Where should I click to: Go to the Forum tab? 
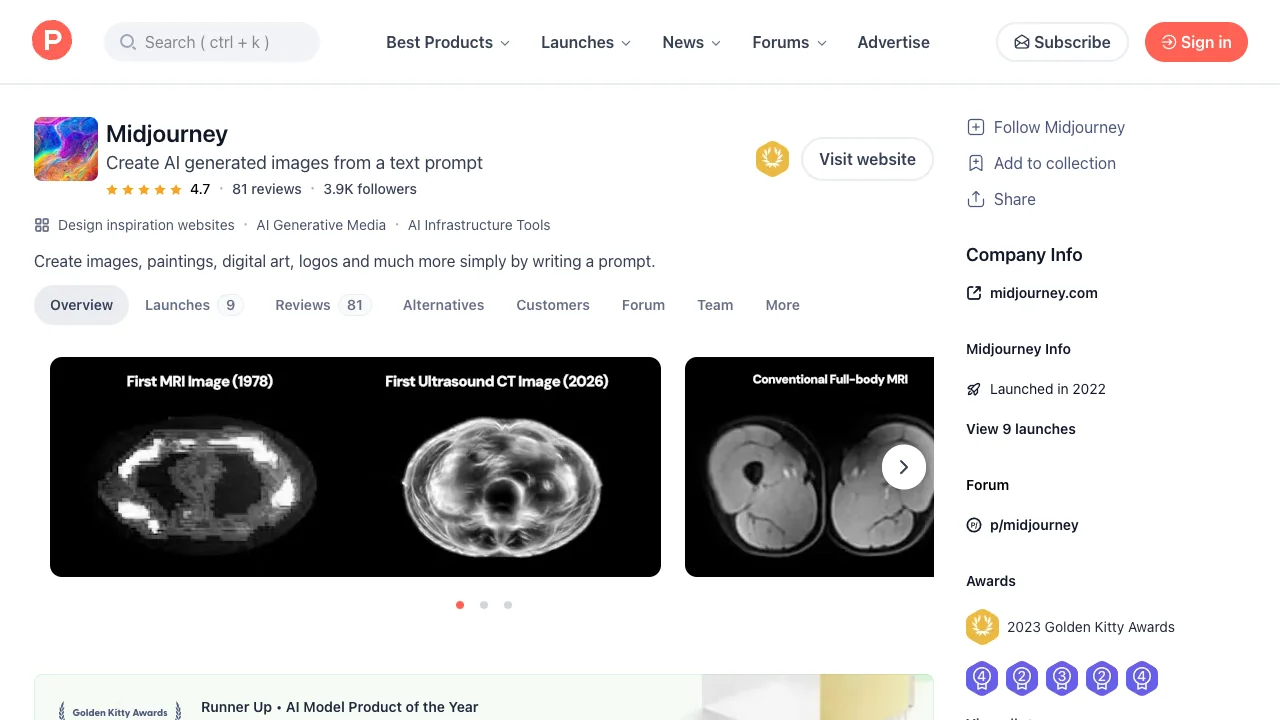[643, 305]
